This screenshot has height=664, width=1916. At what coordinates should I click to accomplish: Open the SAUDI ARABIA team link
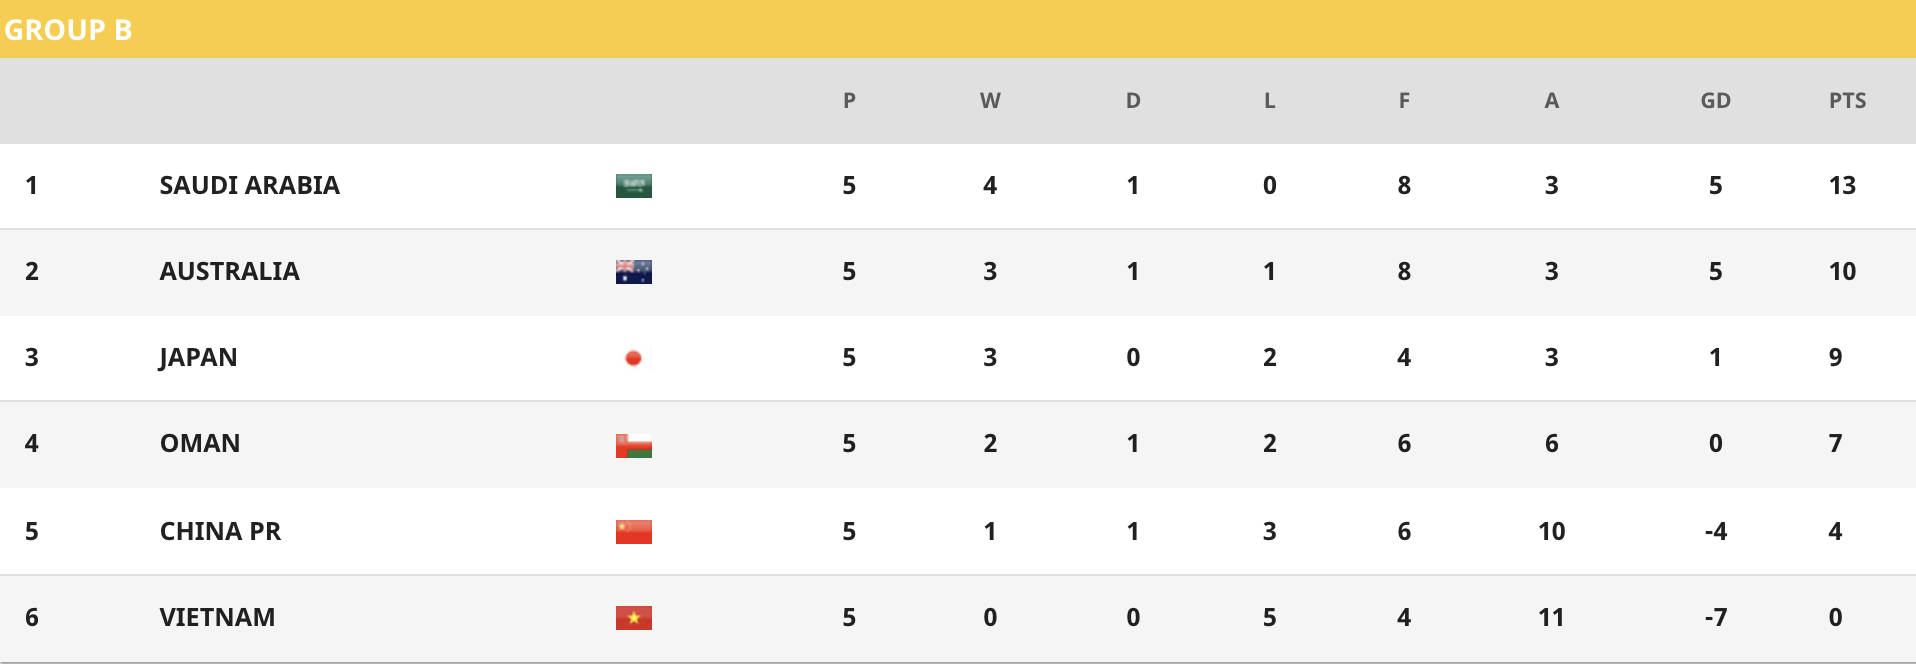click(x=250, y=185)
